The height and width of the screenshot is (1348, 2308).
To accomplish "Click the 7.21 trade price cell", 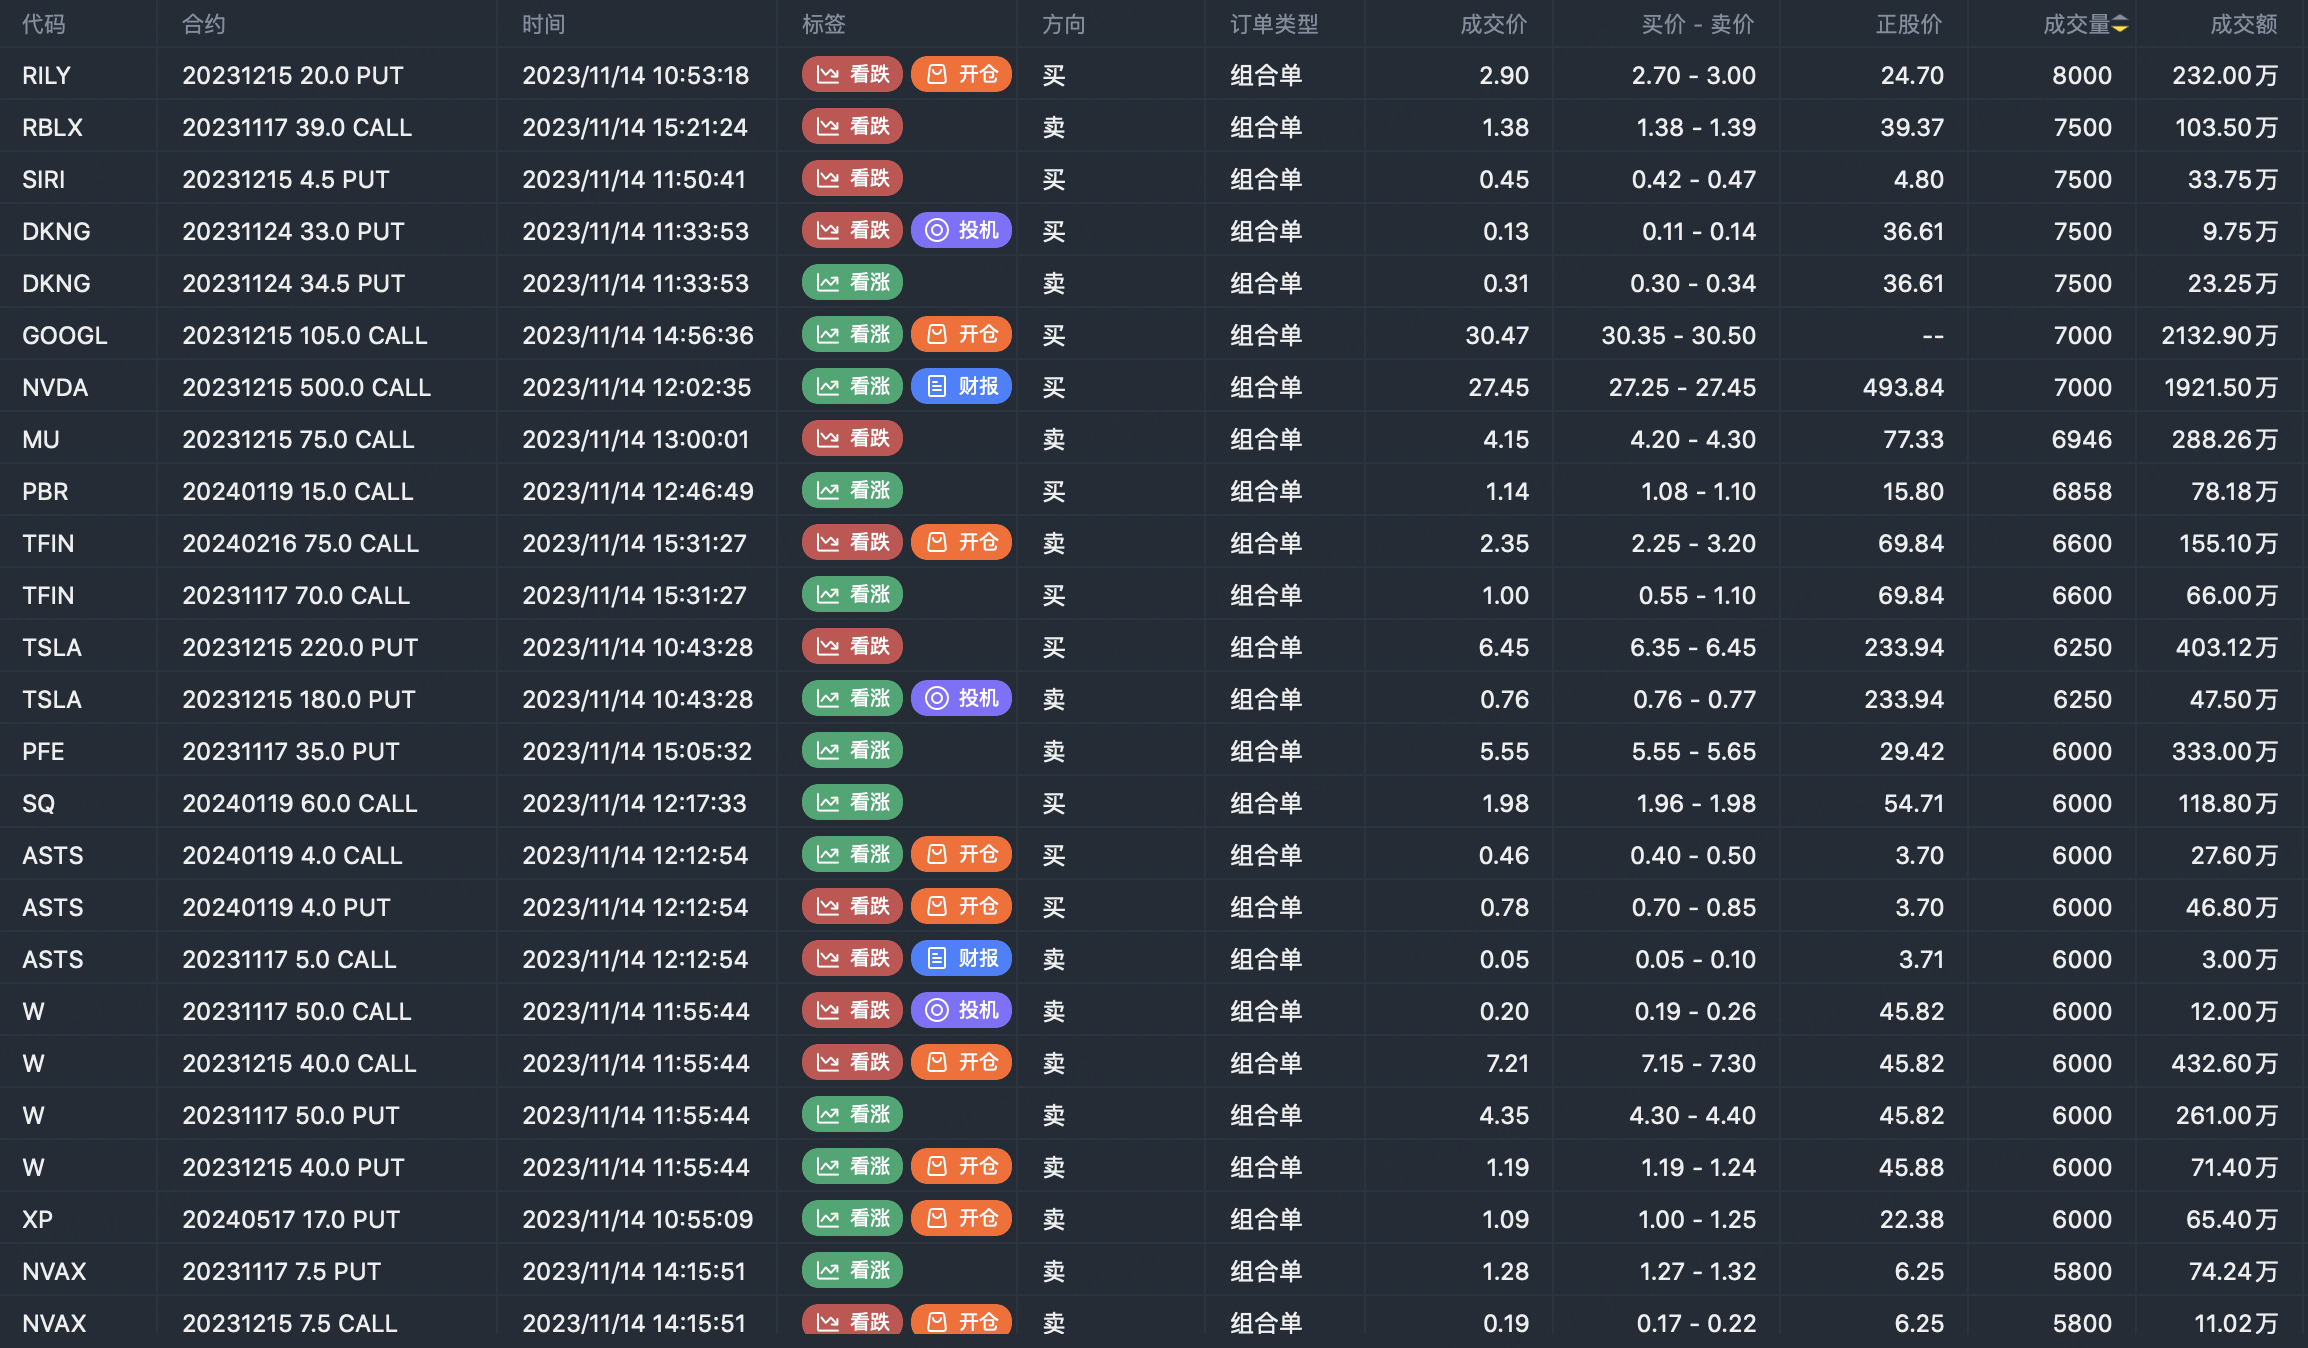I will pos(1507,1063).
